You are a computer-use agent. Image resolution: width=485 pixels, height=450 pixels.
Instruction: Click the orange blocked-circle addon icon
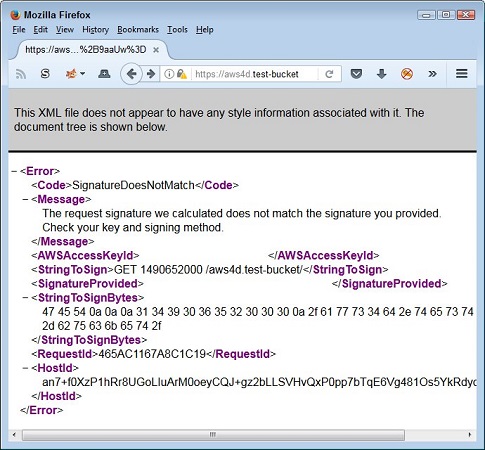407,74
